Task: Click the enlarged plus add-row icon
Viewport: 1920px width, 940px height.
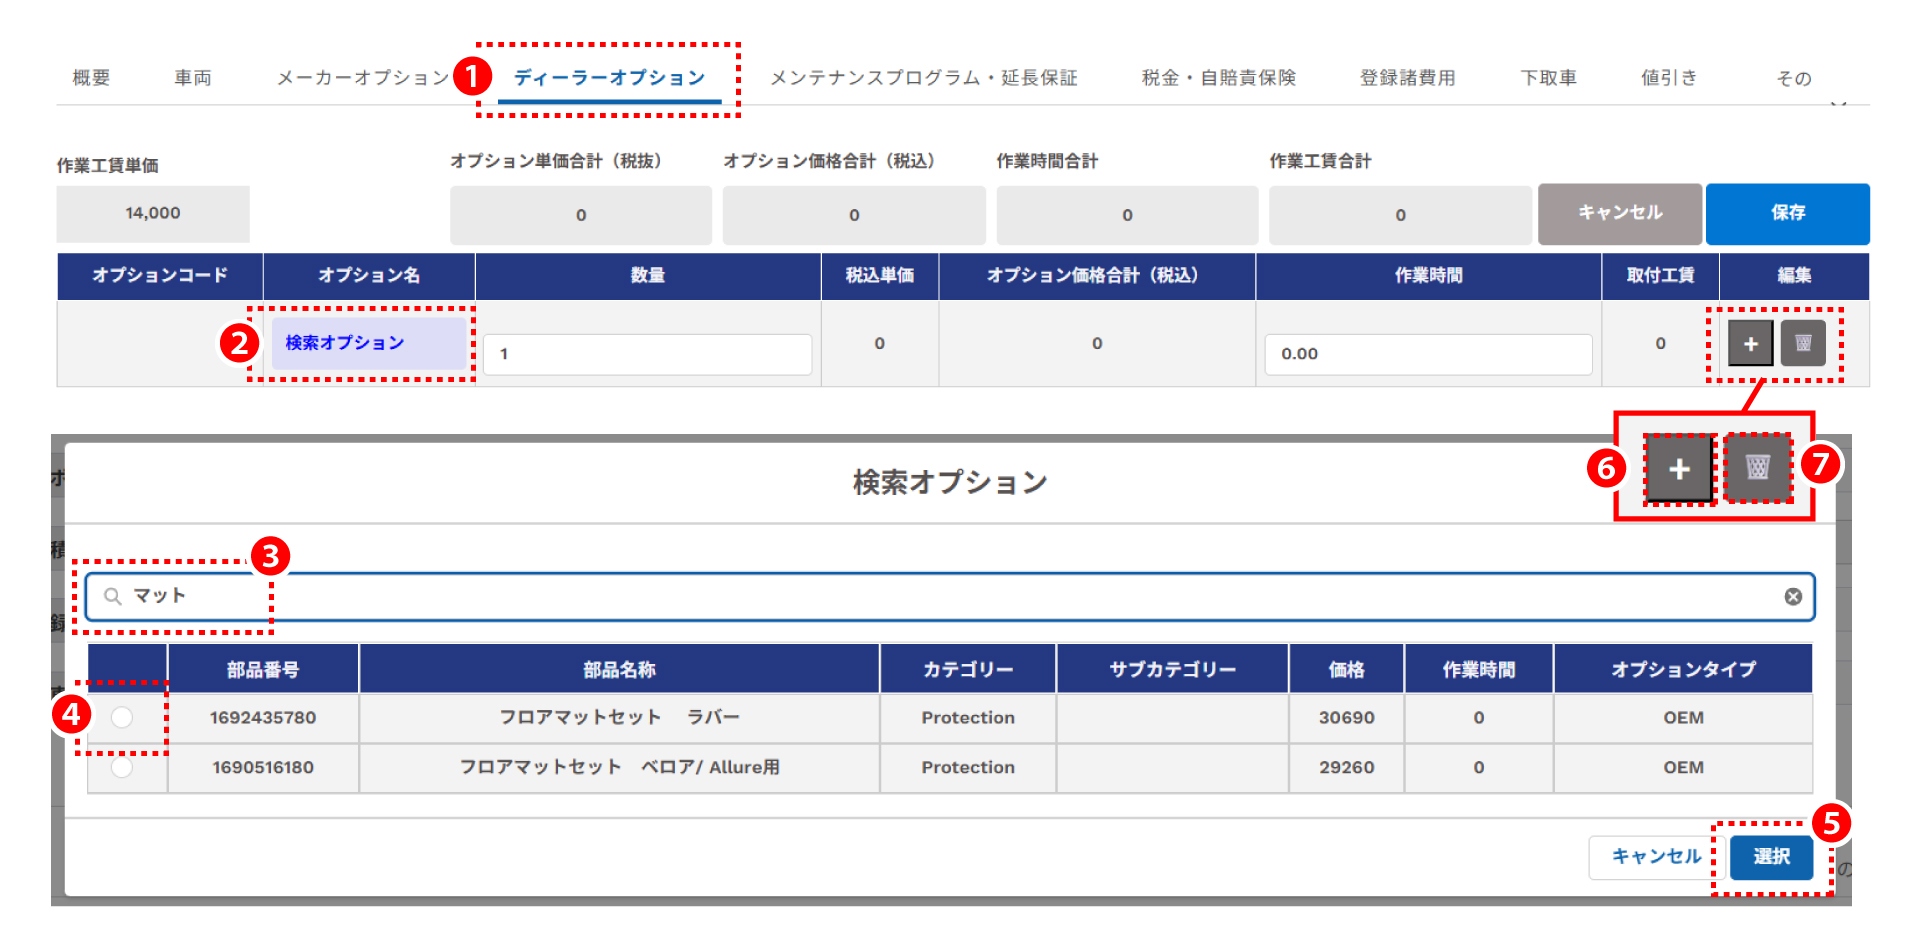Action: [x=1679, y=469]
